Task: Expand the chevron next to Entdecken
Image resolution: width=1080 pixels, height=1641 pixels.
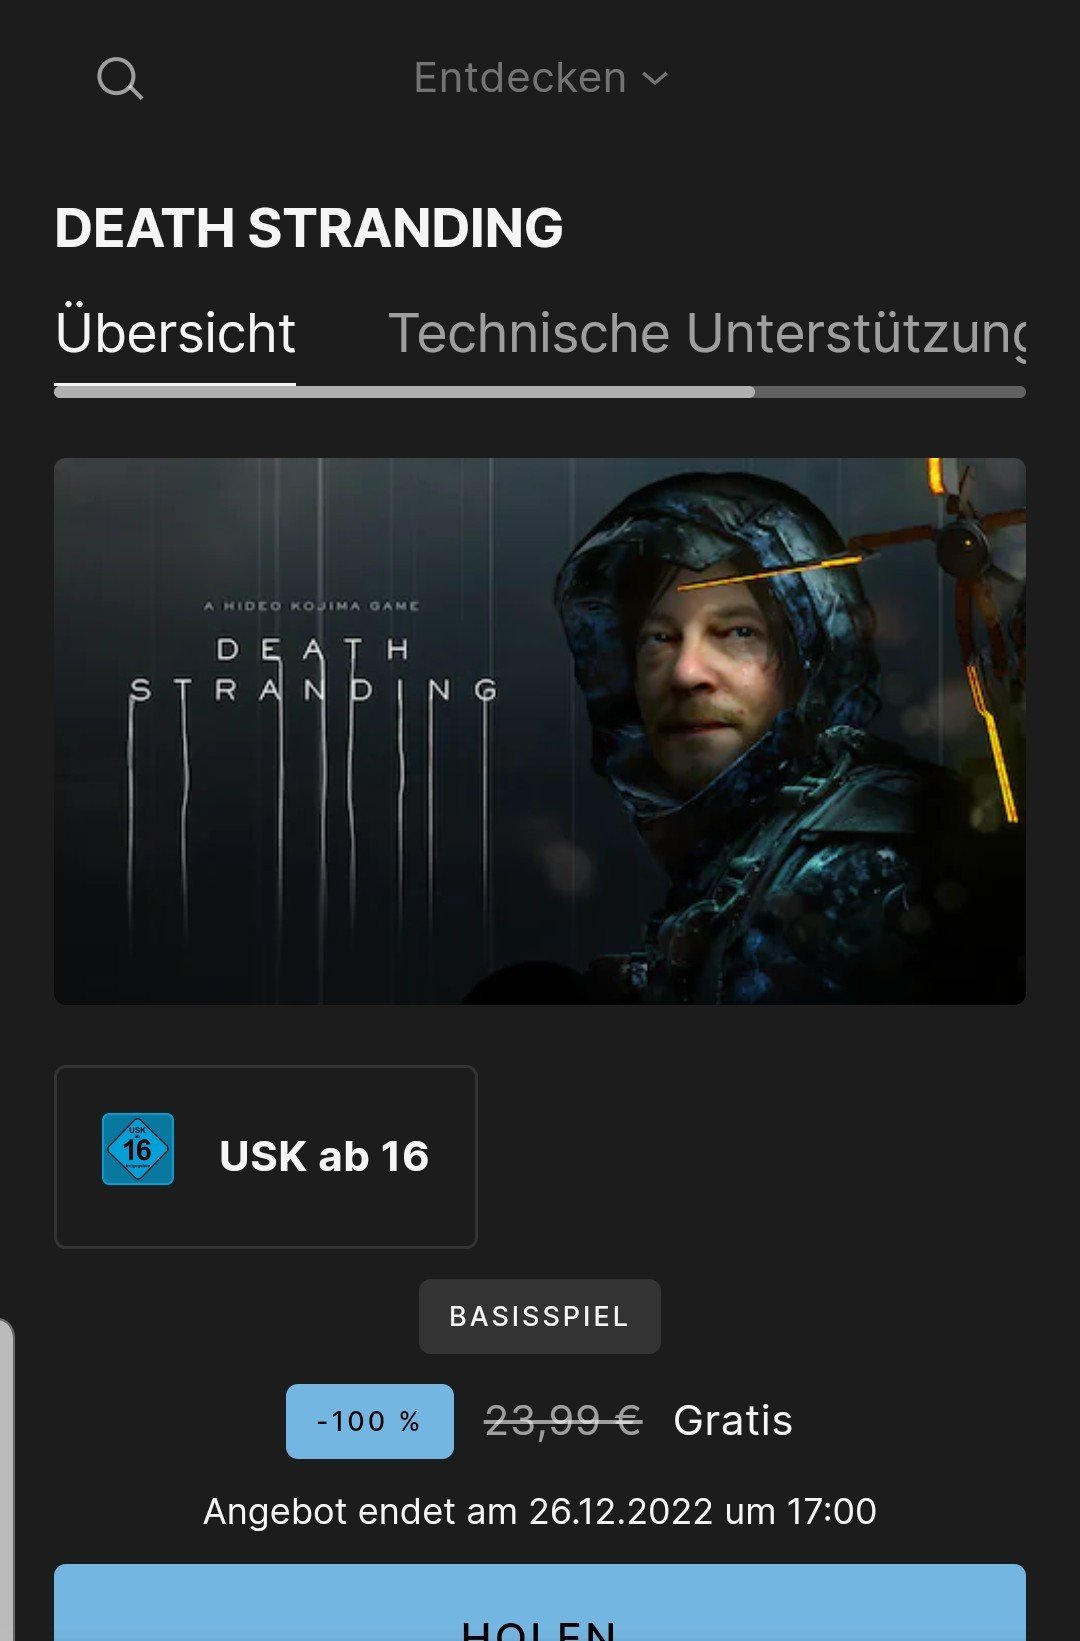Action: tap(655, 79)
